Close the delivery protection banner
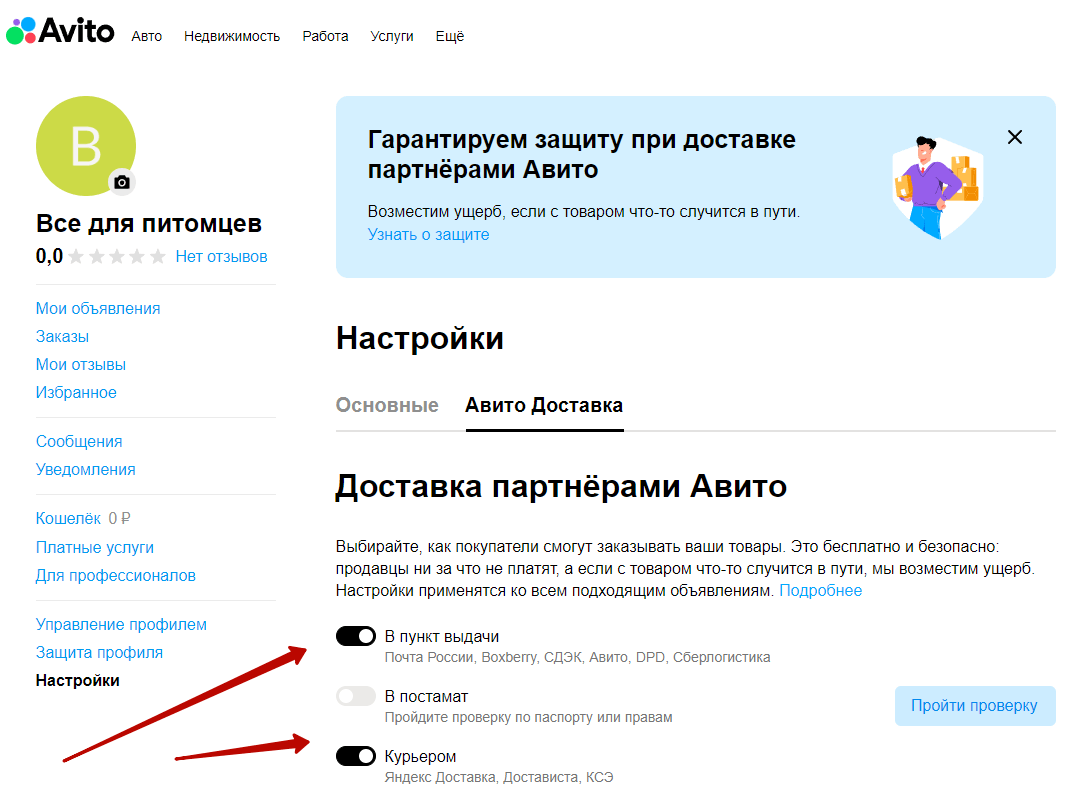 tap(1014, 137)
